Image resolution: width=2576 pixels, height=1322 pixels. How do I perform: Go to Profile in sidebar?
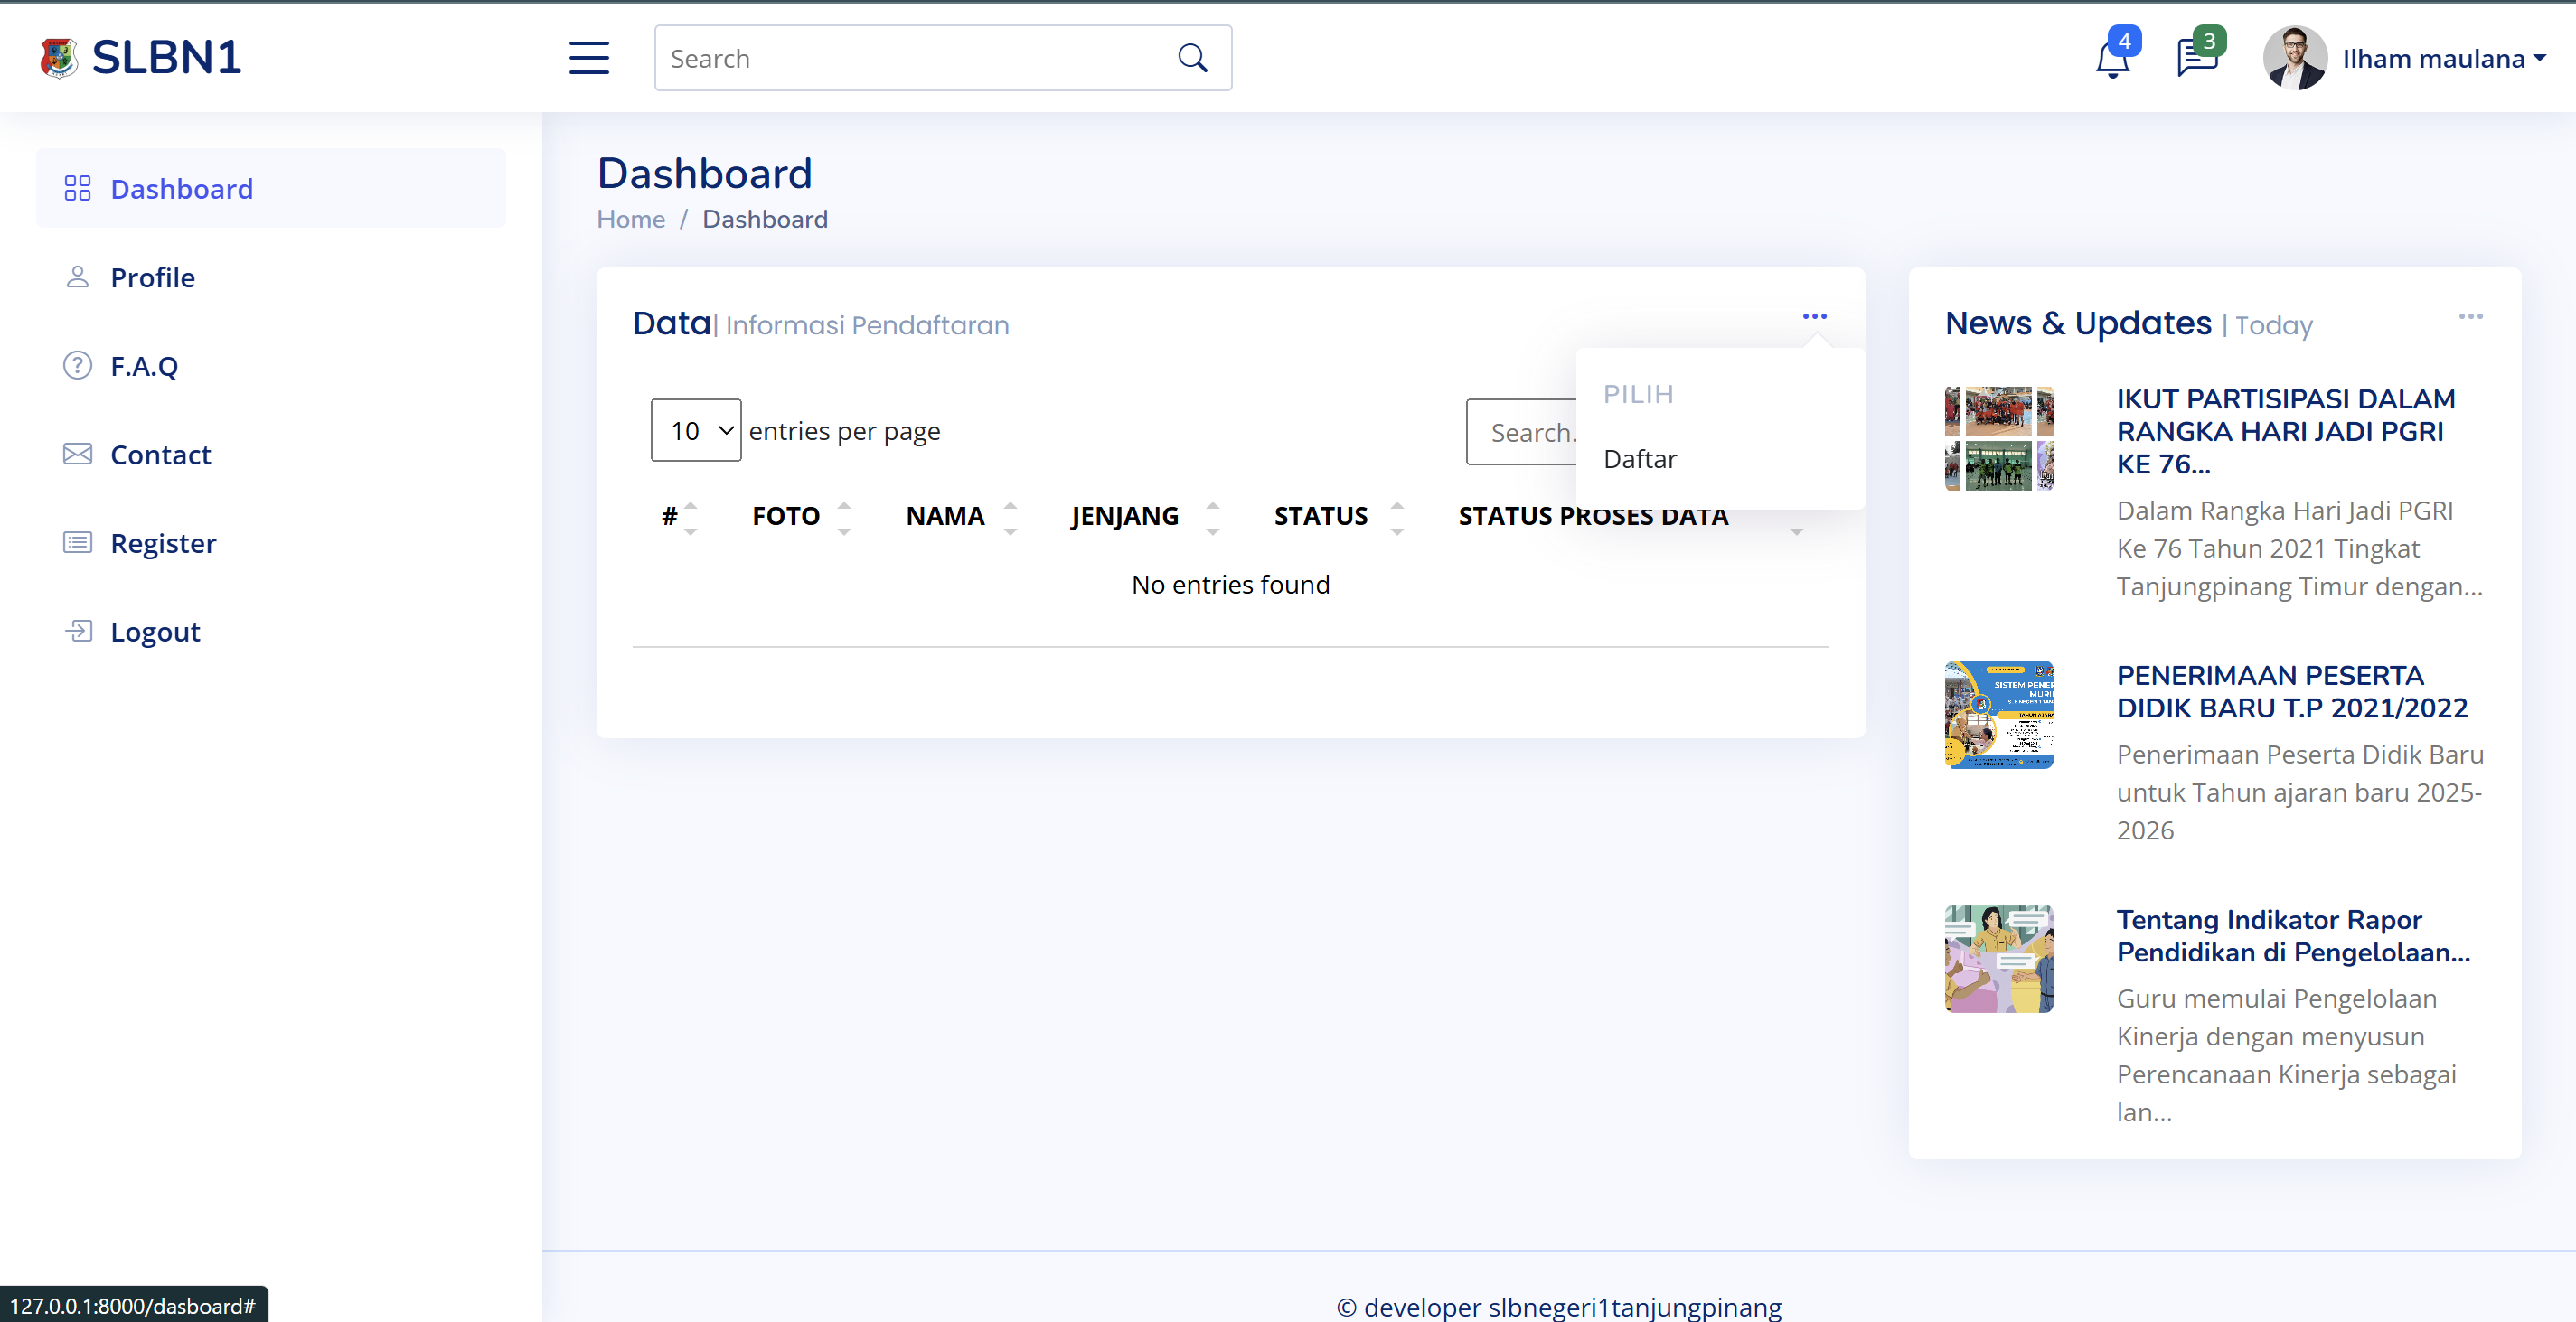tap(152, 278)
